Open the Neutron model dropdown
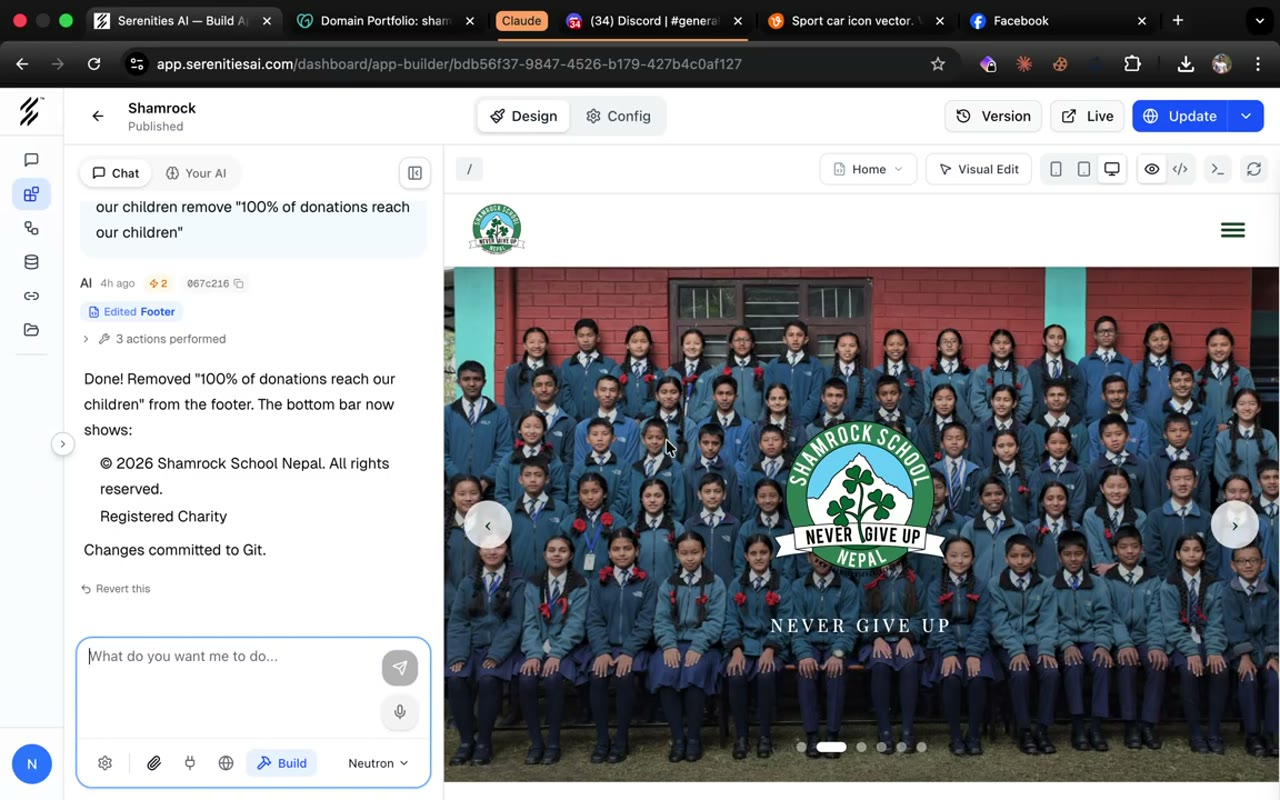The image size is (1280, 800). point(378,763)
